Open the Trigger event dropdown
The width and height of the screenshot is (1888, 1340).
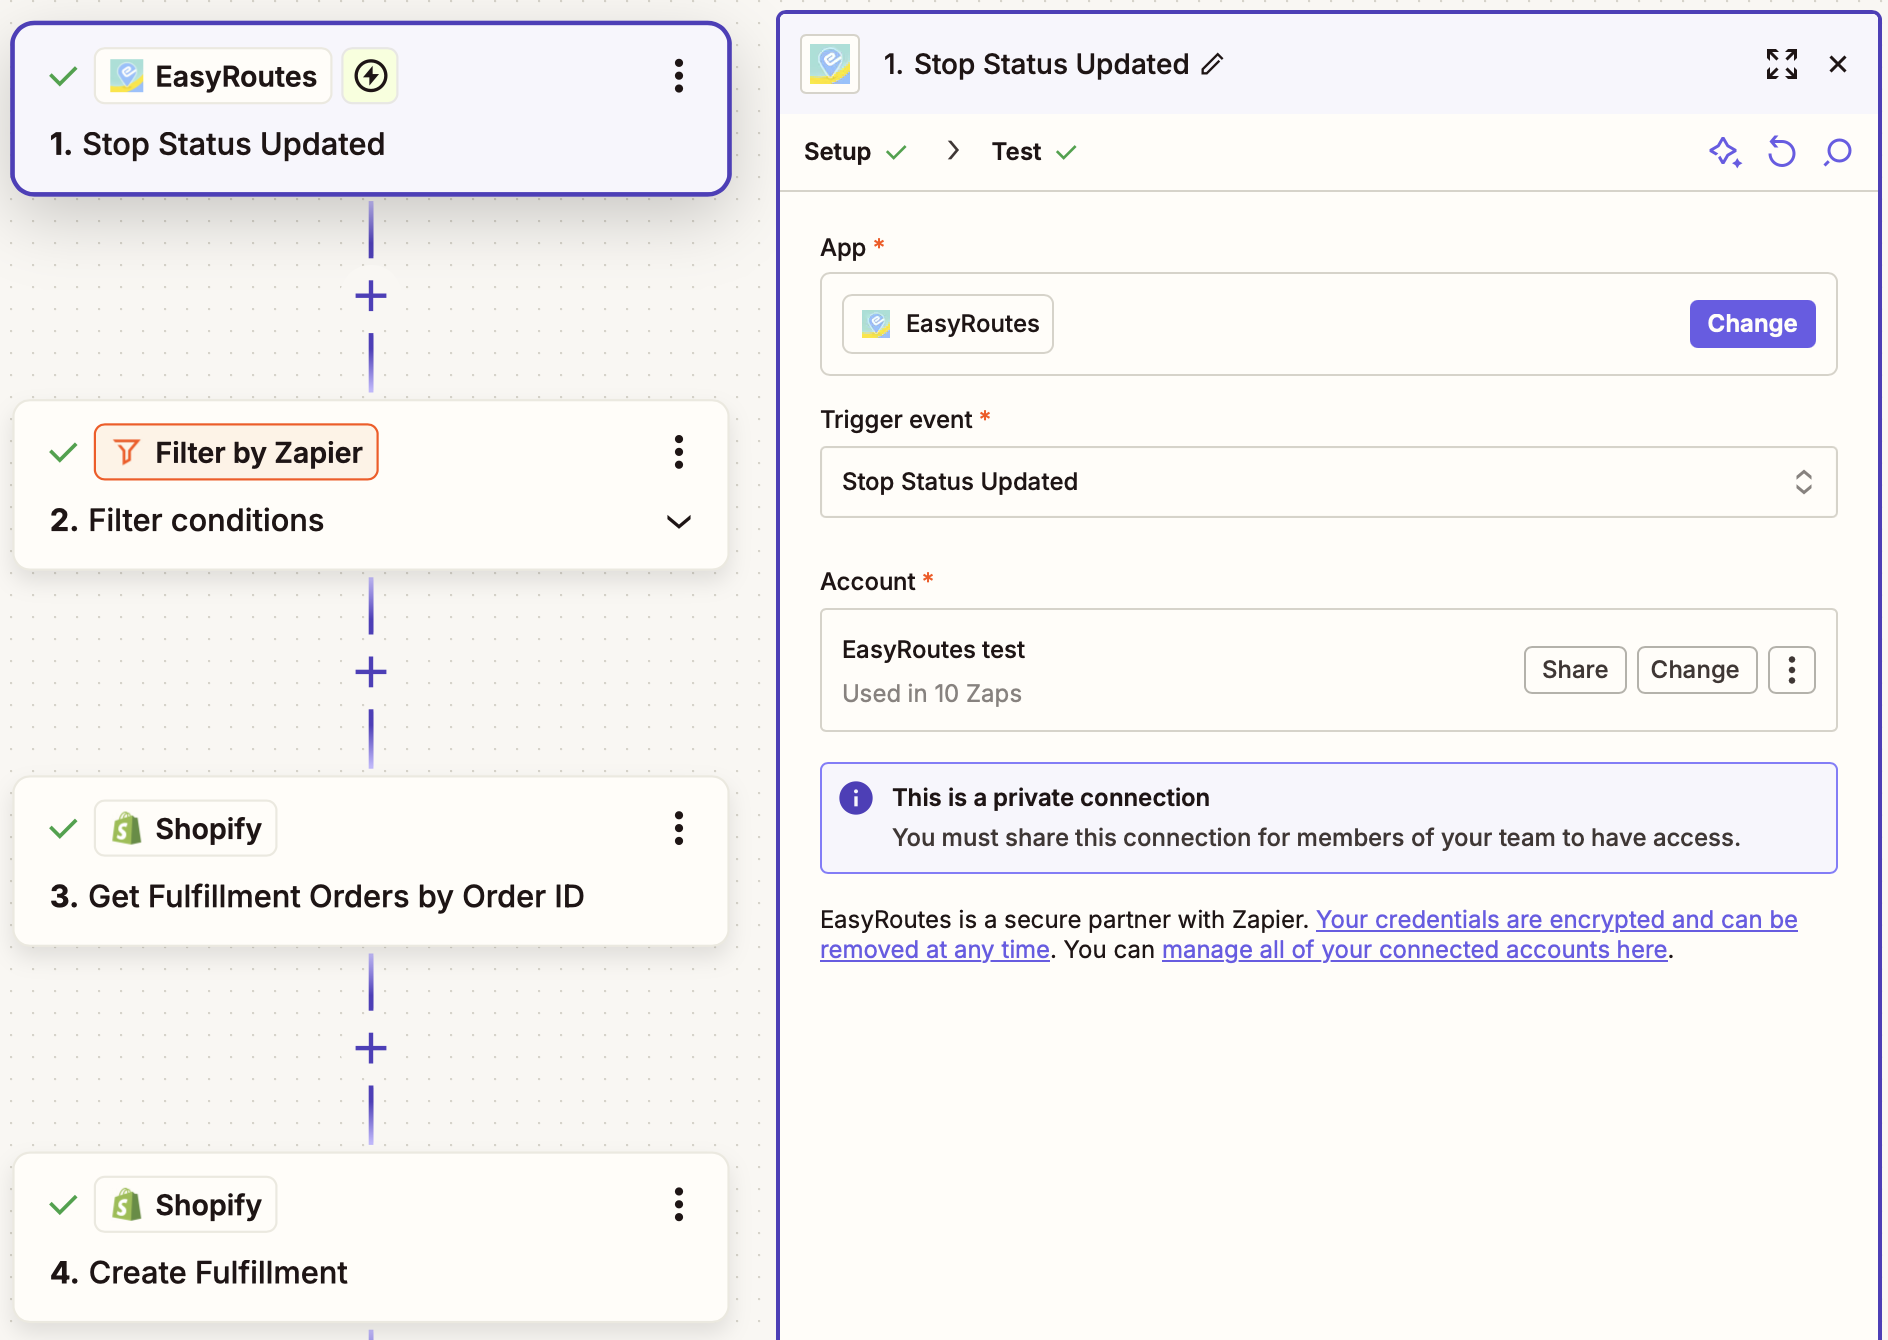pos(1329,482)
